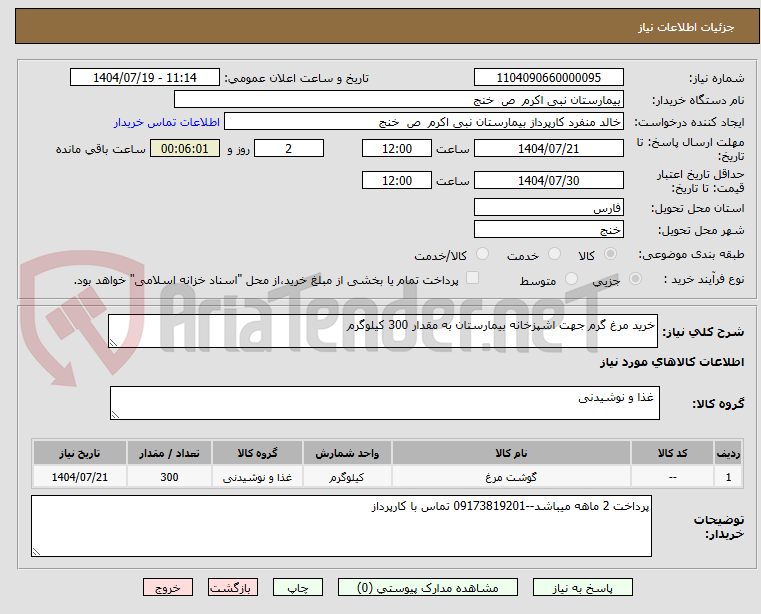Click the طبقه بندی موضوعی label
761x614 pixels.
[691, 254]
